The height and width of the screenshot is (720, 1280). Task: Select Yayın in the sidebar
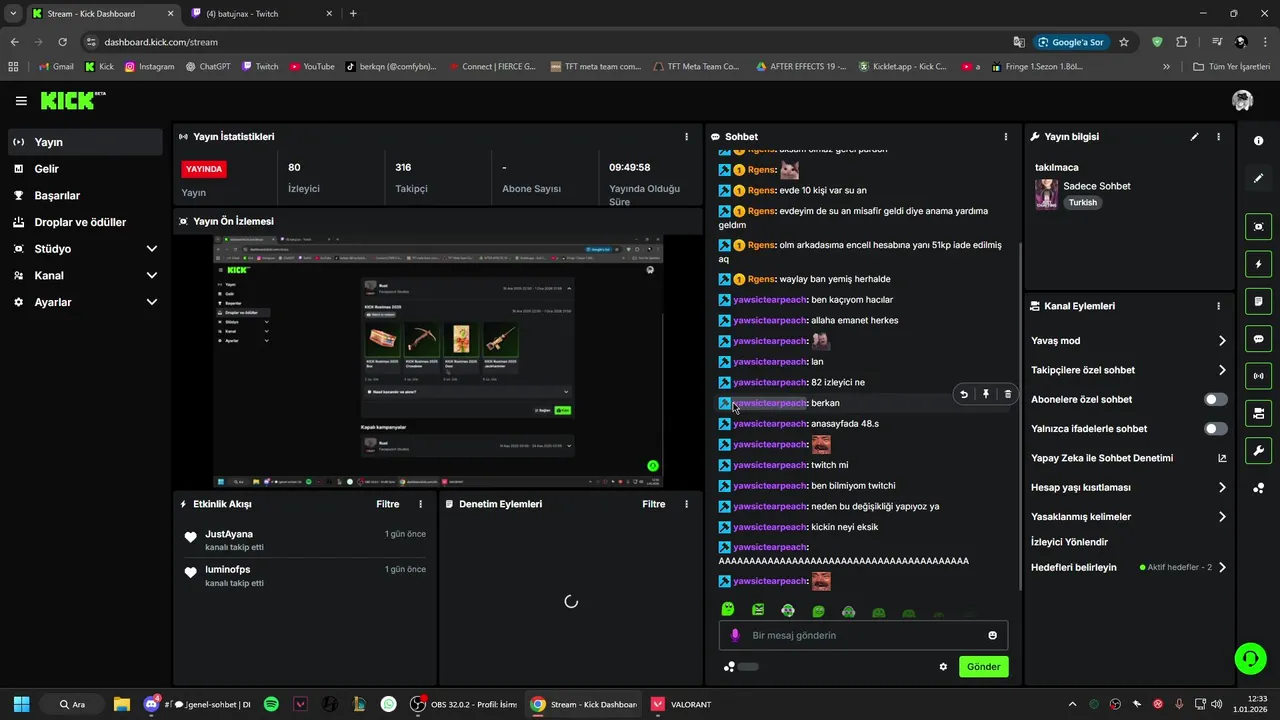[x=85, y=142]
